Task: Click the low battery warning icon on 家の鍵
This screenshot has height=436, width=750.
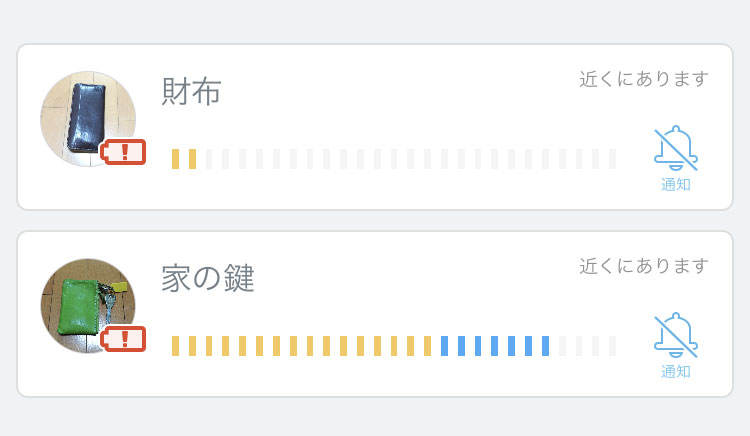Action: click(x=123, y=339)
